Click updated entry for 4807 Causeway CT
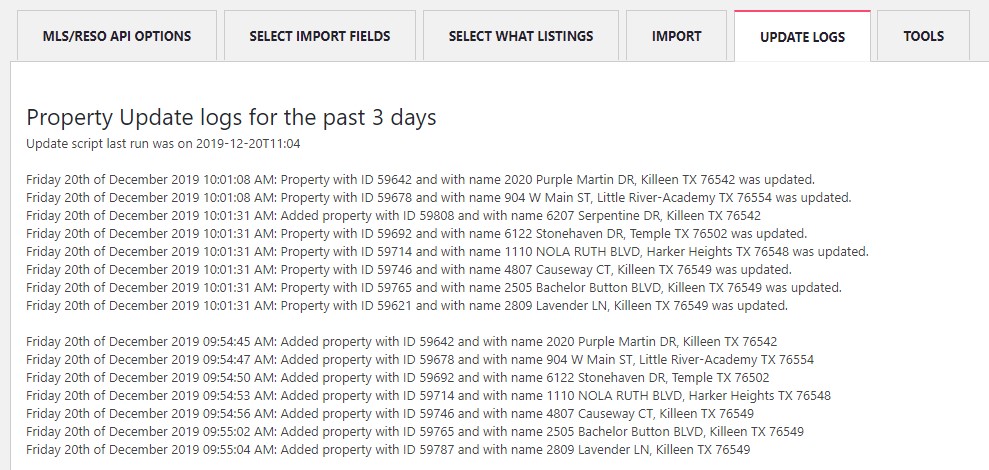The height and width of the screenshot is (470, 989). [409, 269]
